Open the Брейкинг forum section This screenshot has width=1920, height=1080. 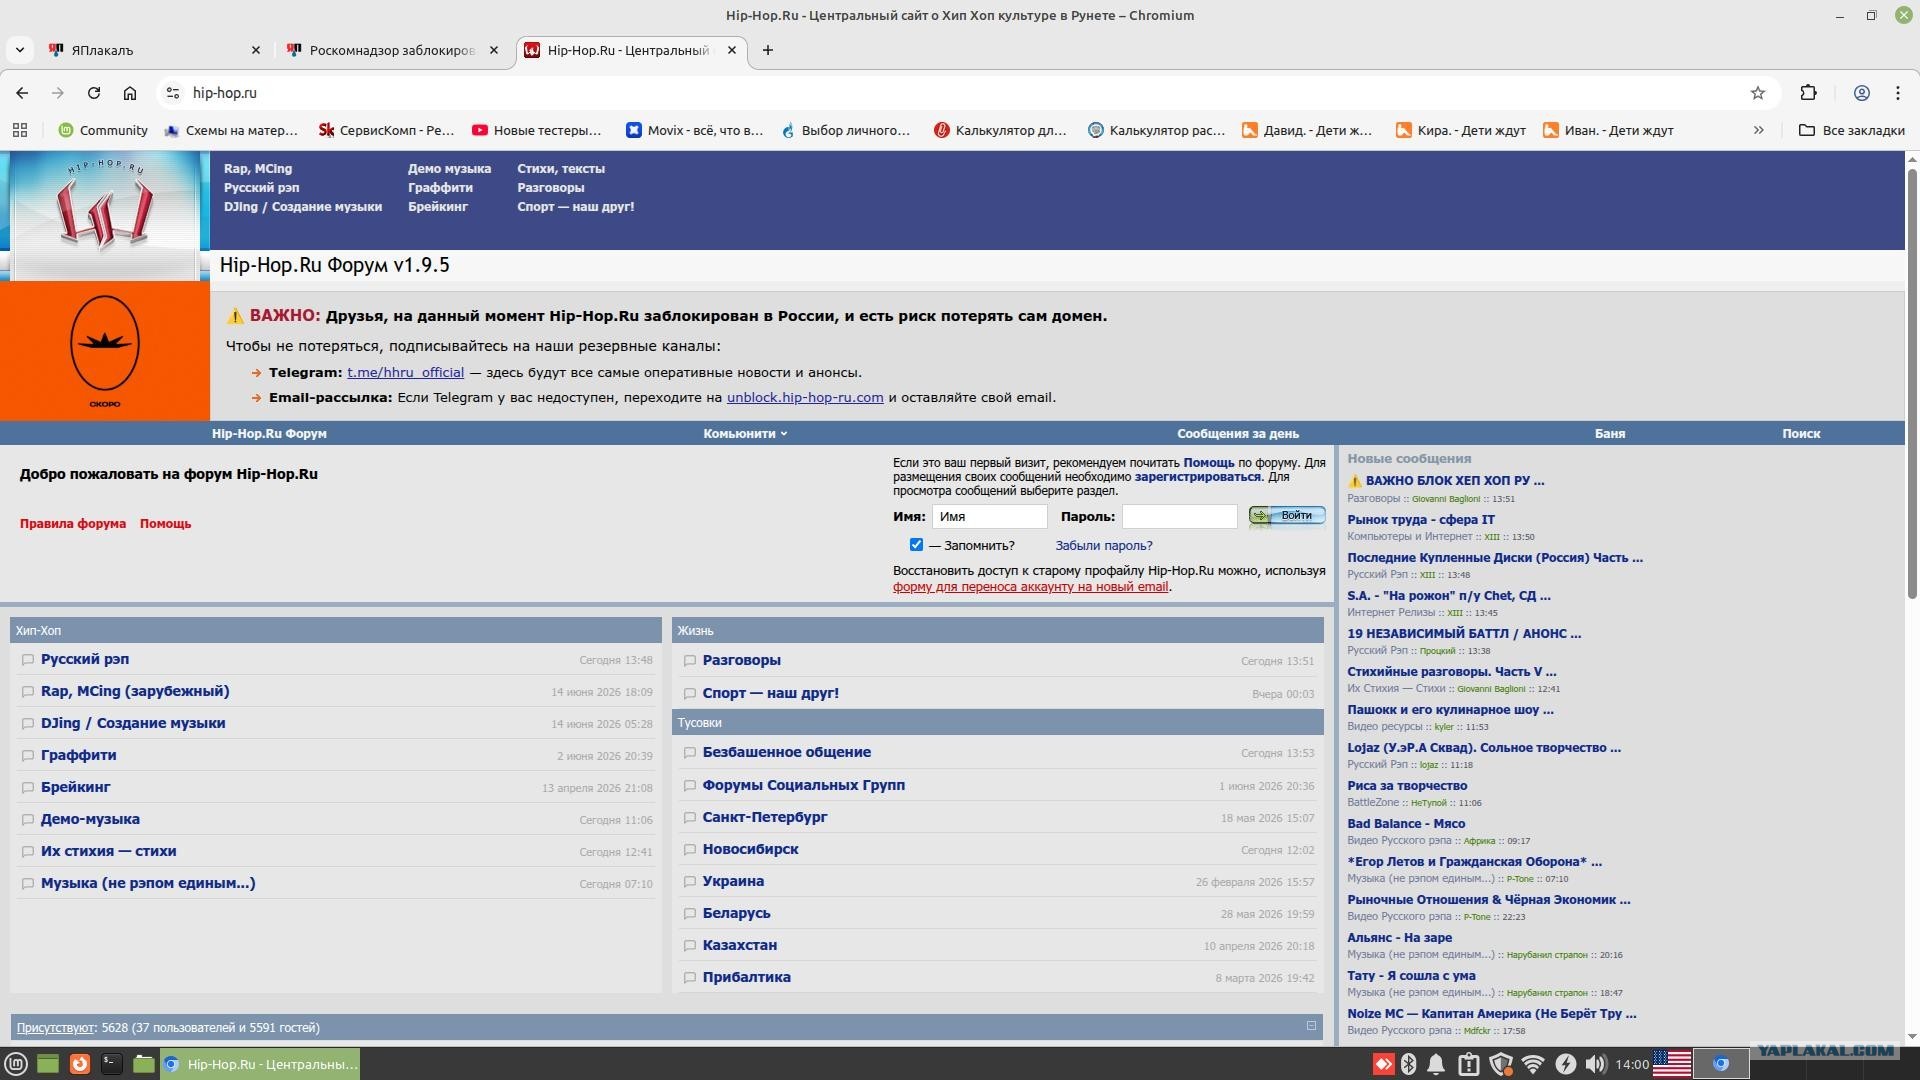click(76, 787)
